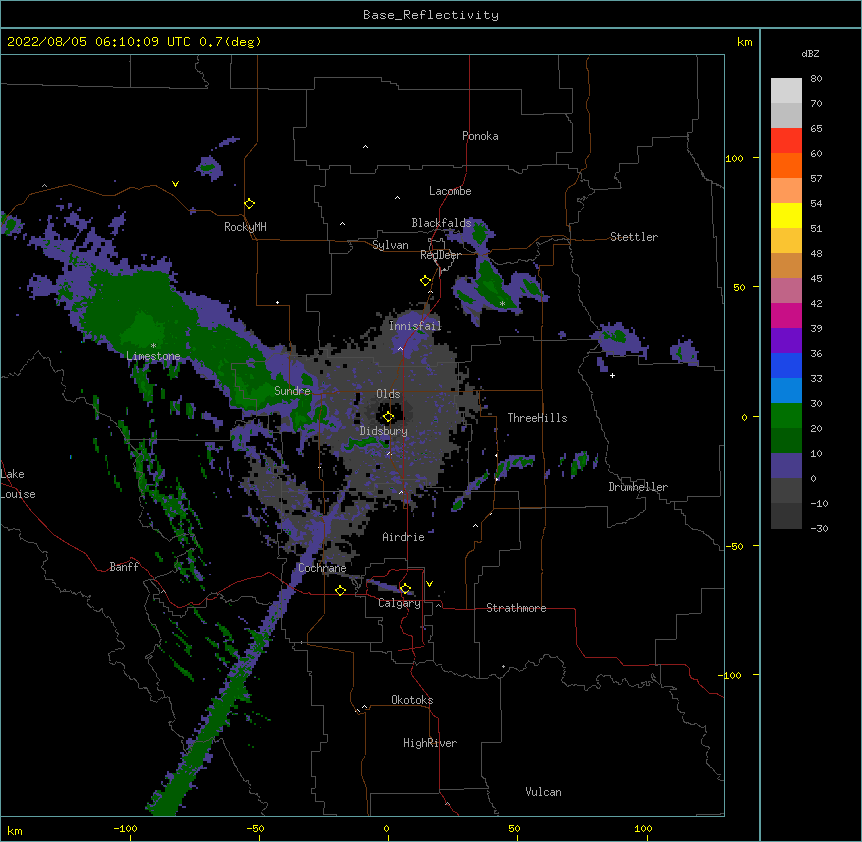Pick the light gray 65–70 dBZ swatch

786,115
